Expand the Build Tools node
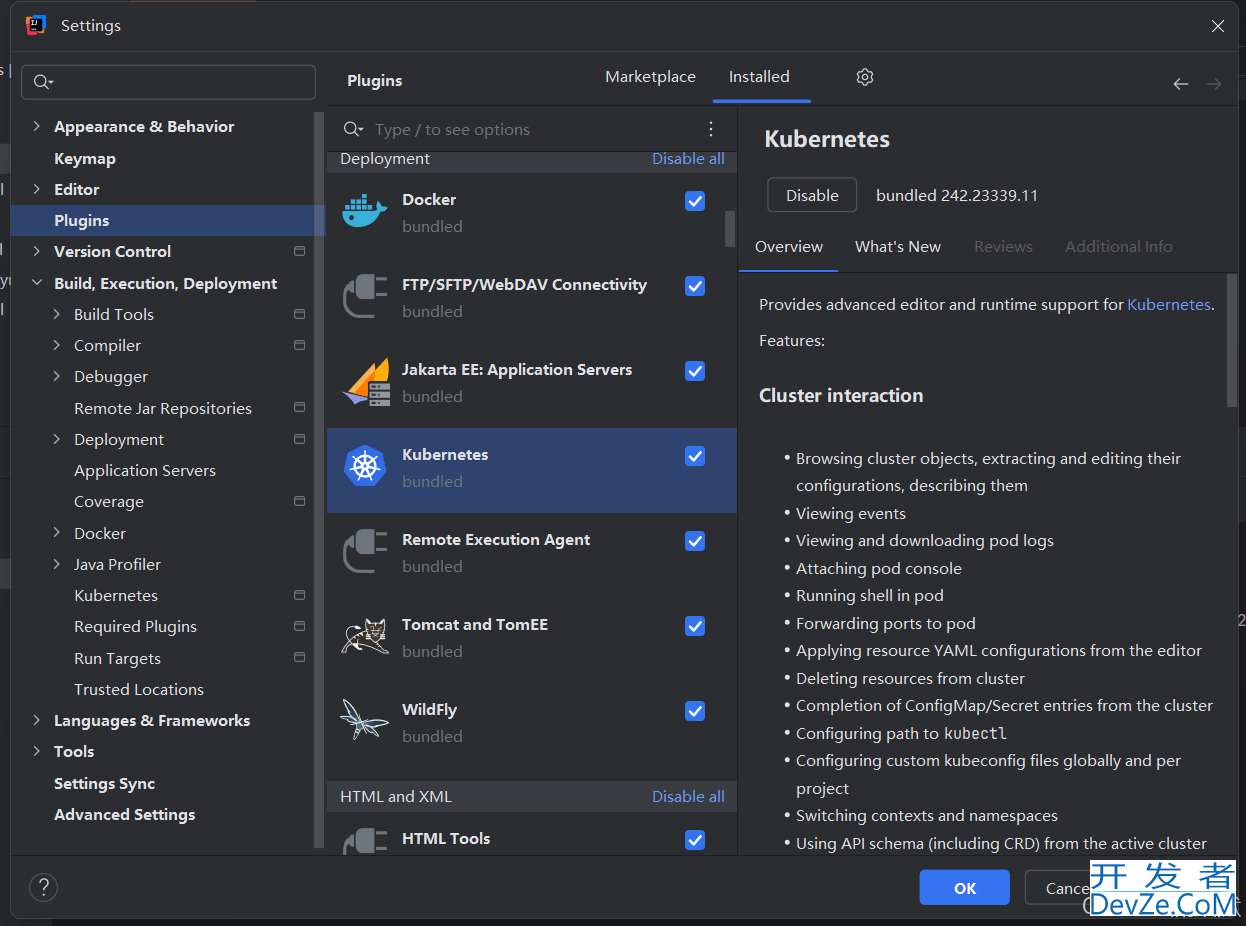Image resolution: width=1246 pixels, height=926 pixels. (57, 314)
